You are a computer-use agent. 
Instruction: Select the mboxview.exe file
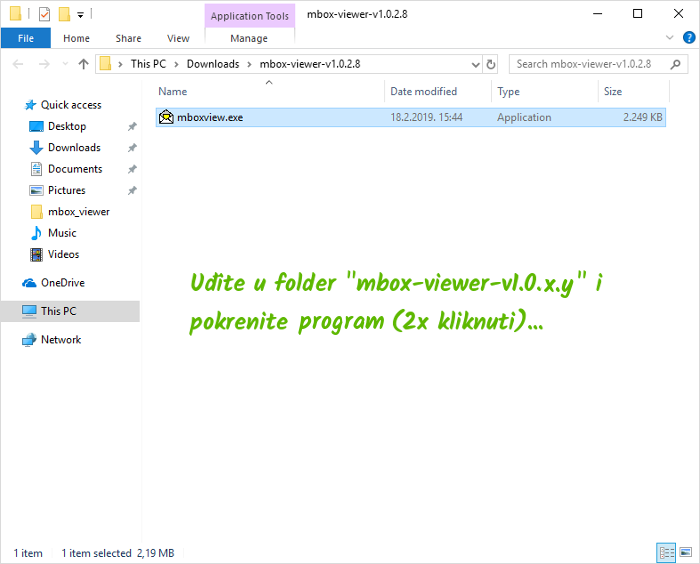tap(209, 117)
